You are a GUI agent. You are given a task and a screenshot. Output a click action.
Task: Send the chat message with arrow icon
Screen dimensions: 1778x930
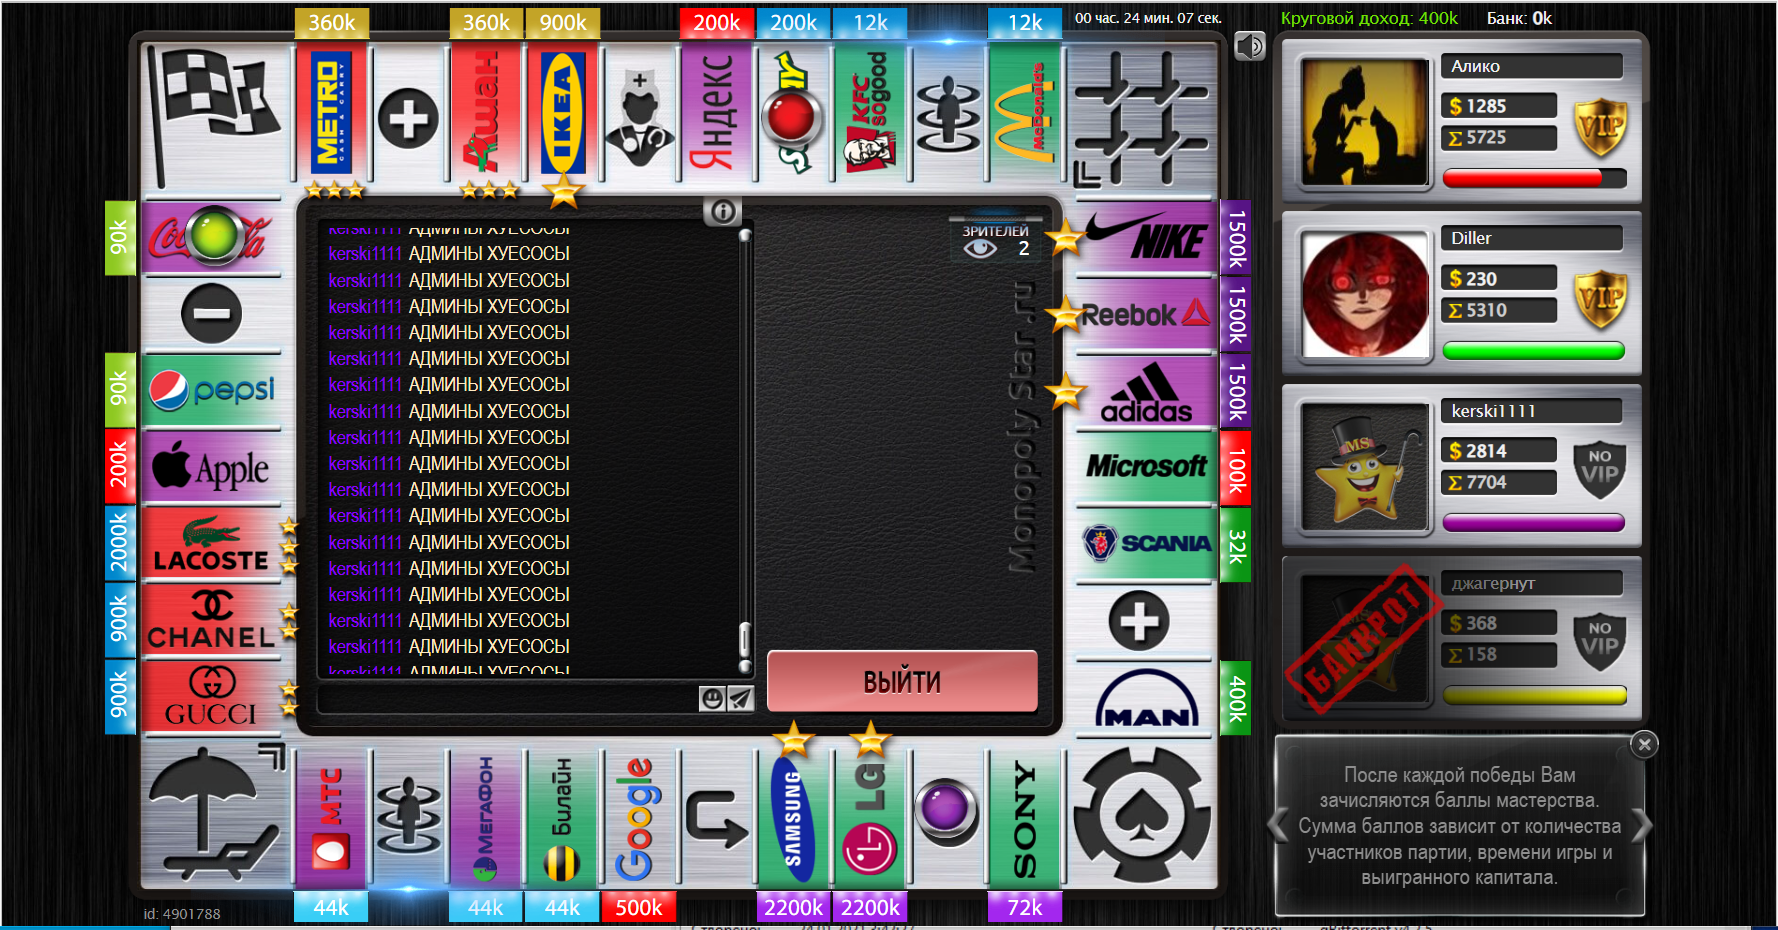(739, 699)
